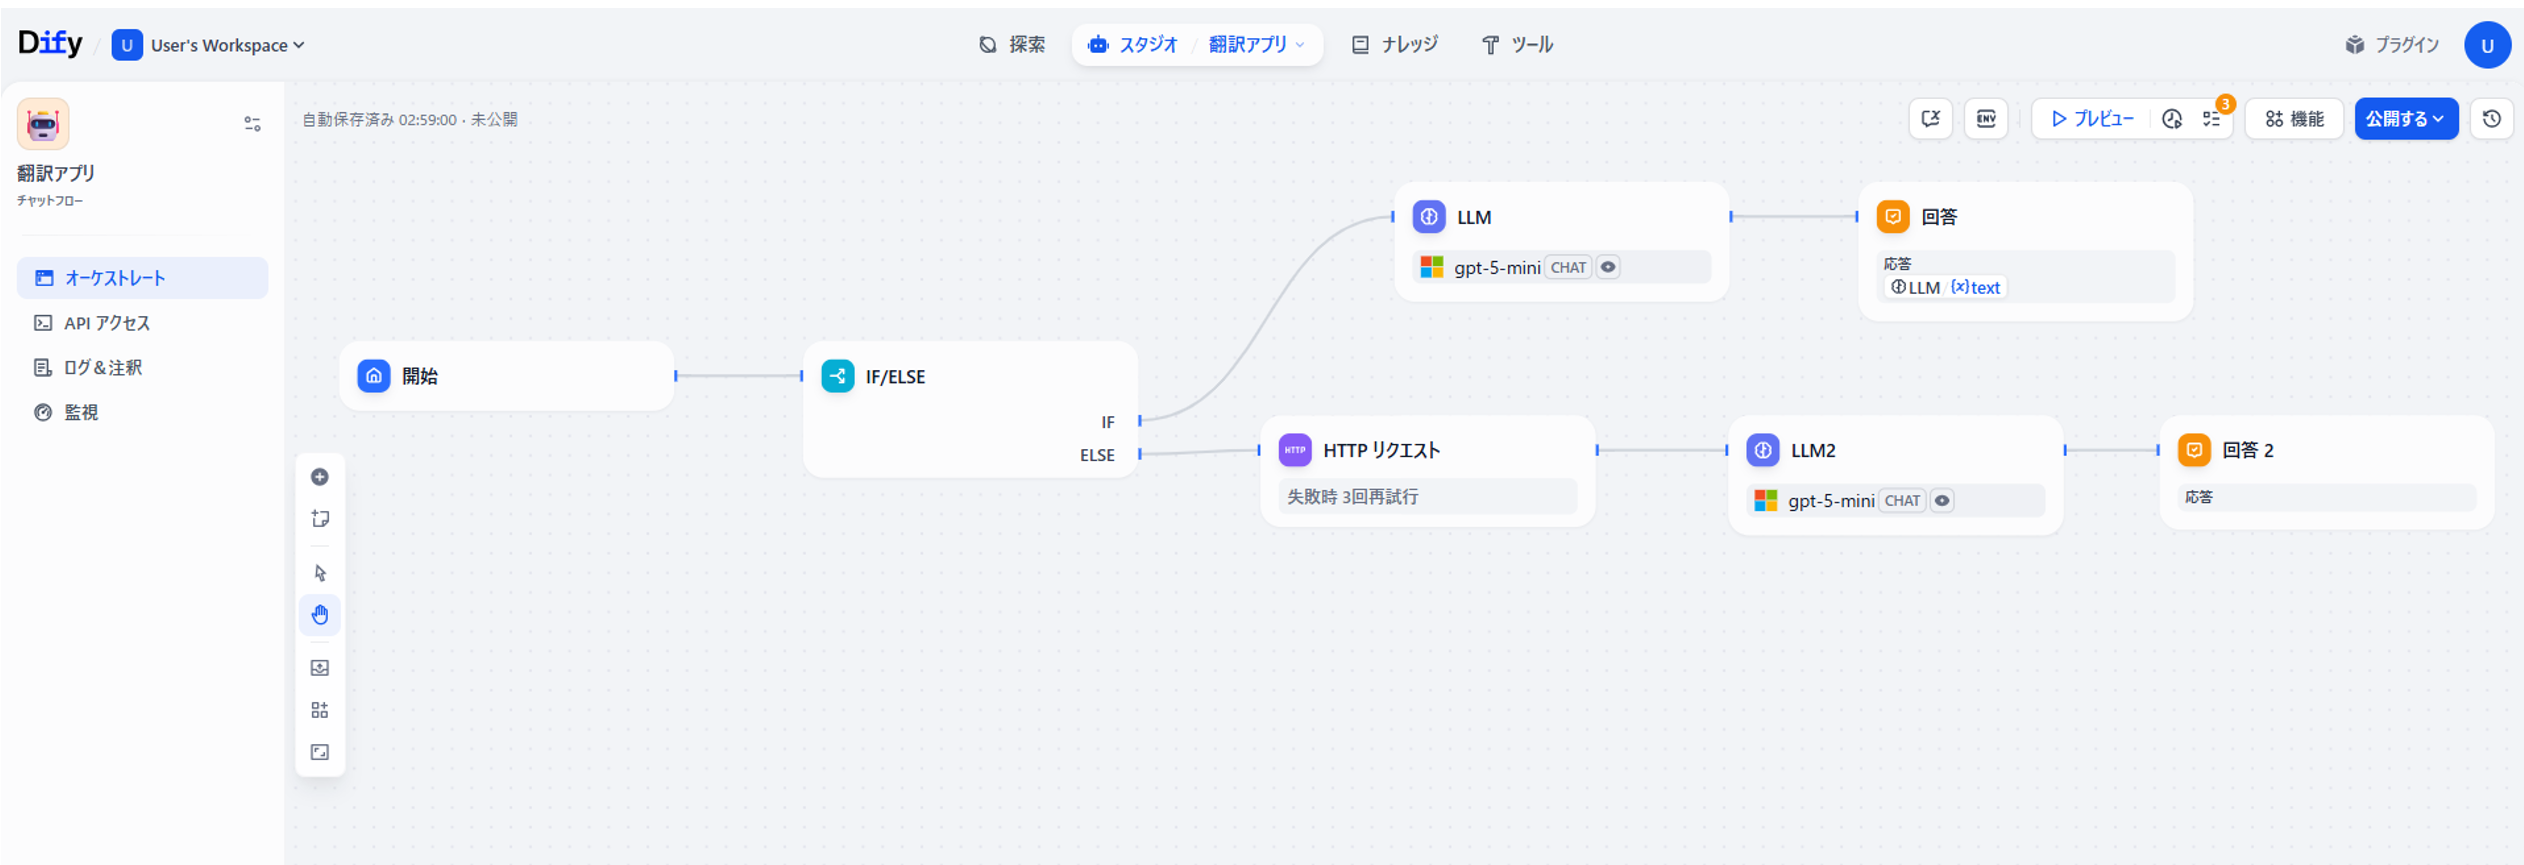Go to the ナレッジ tab

coord(1395,45)
